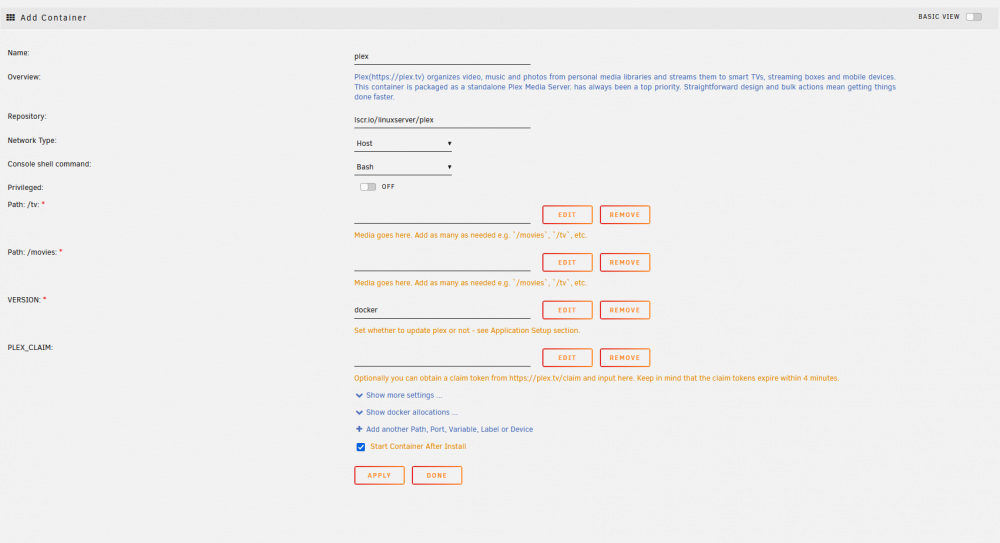Click the Apply button

pos(379,475)
